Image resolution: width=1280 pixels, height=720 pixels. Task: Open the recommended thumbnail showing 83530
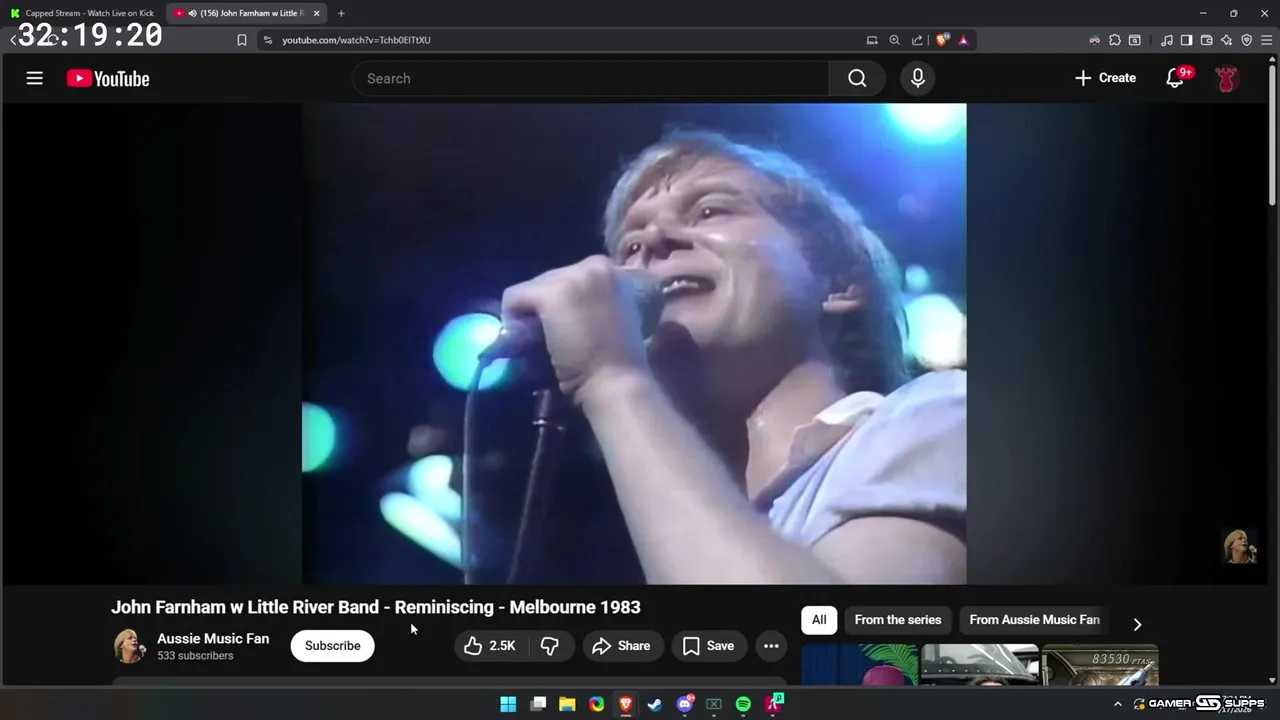pyautogui.click(x=1100, y=665)
